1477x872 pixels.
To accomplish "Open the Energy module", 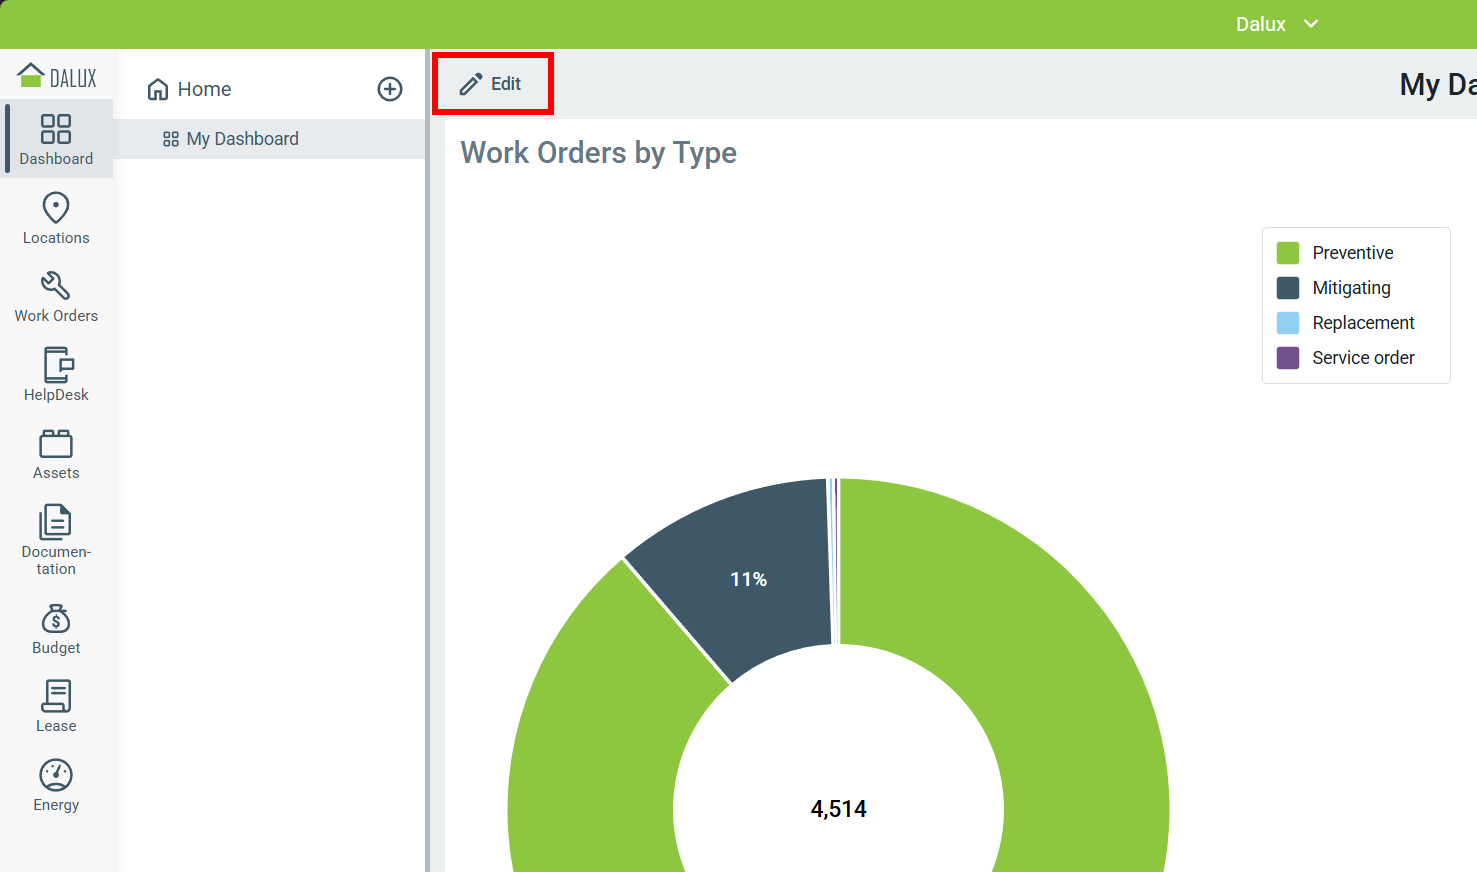I will [56, 786].
